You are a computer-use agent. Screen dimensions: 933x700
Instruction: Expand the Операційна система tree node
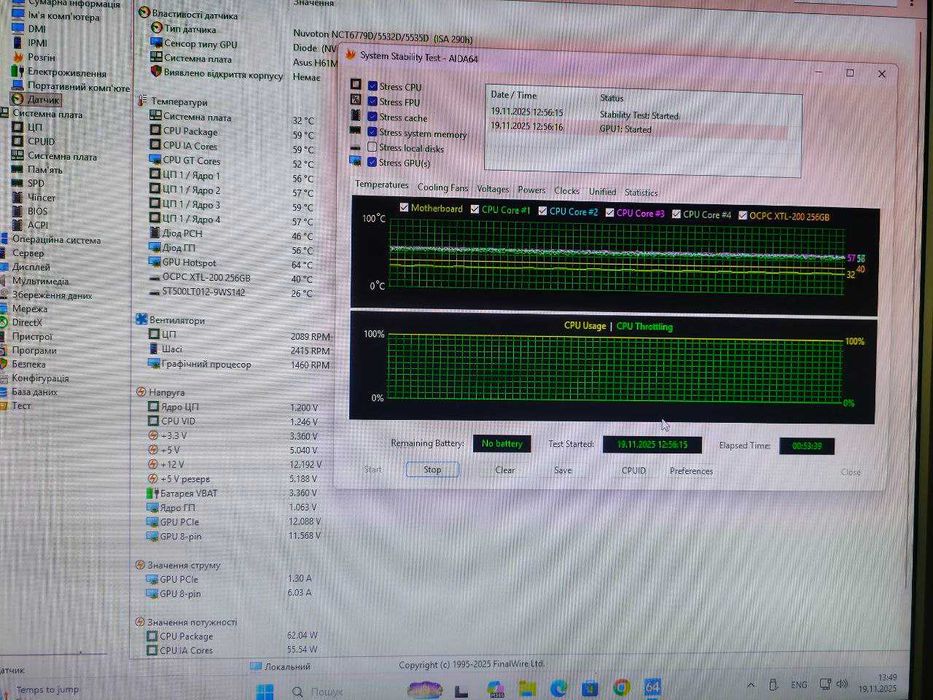pos(4,239)
